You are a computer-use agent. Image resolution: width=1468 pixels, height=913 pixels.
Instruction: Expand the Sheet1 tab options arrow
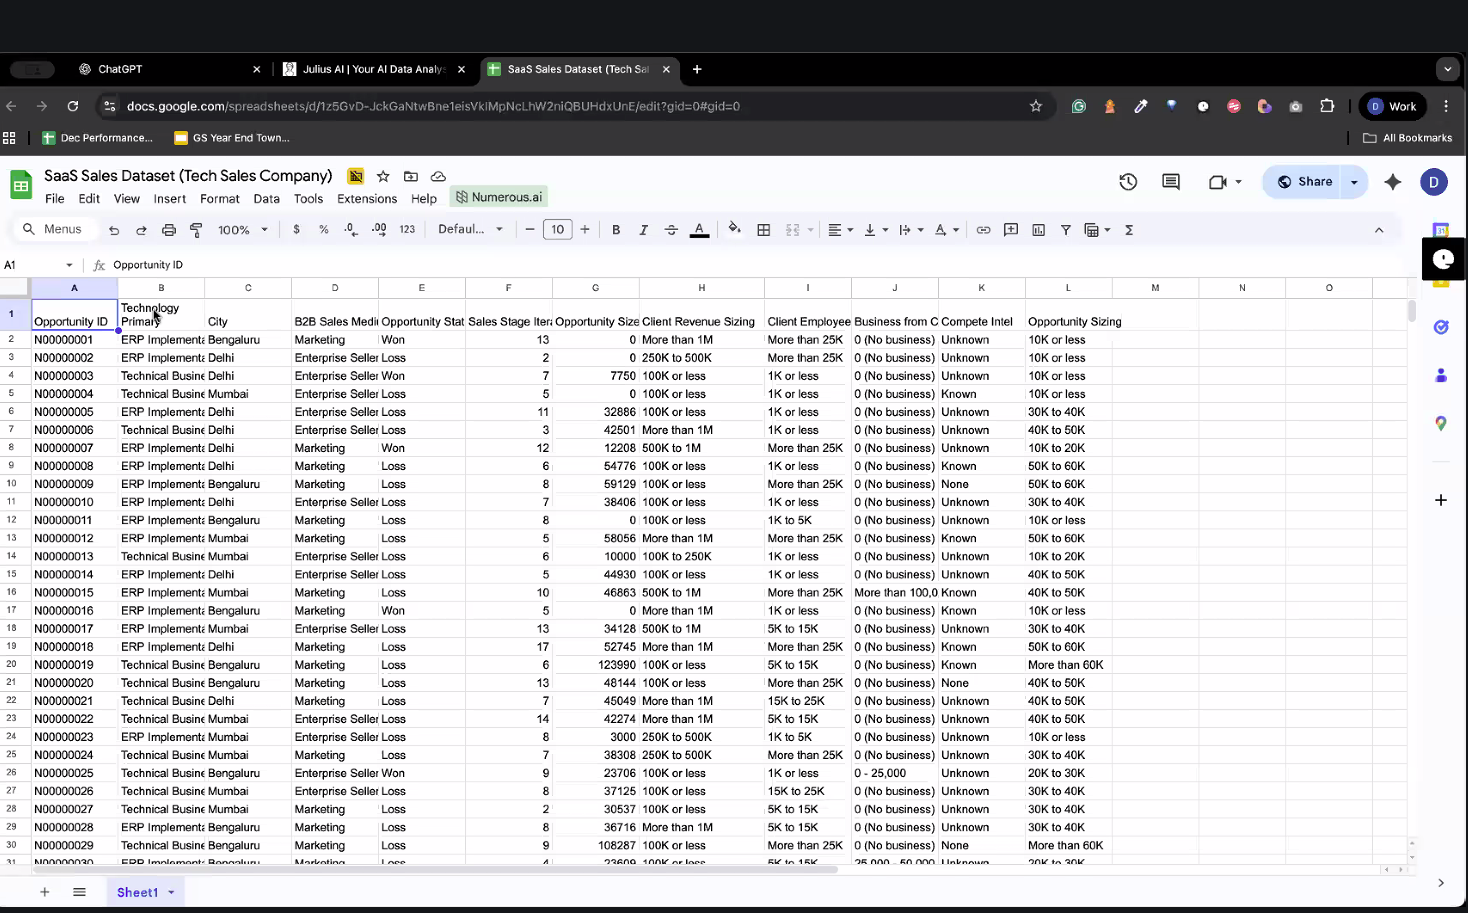click(x=171, y=893)
